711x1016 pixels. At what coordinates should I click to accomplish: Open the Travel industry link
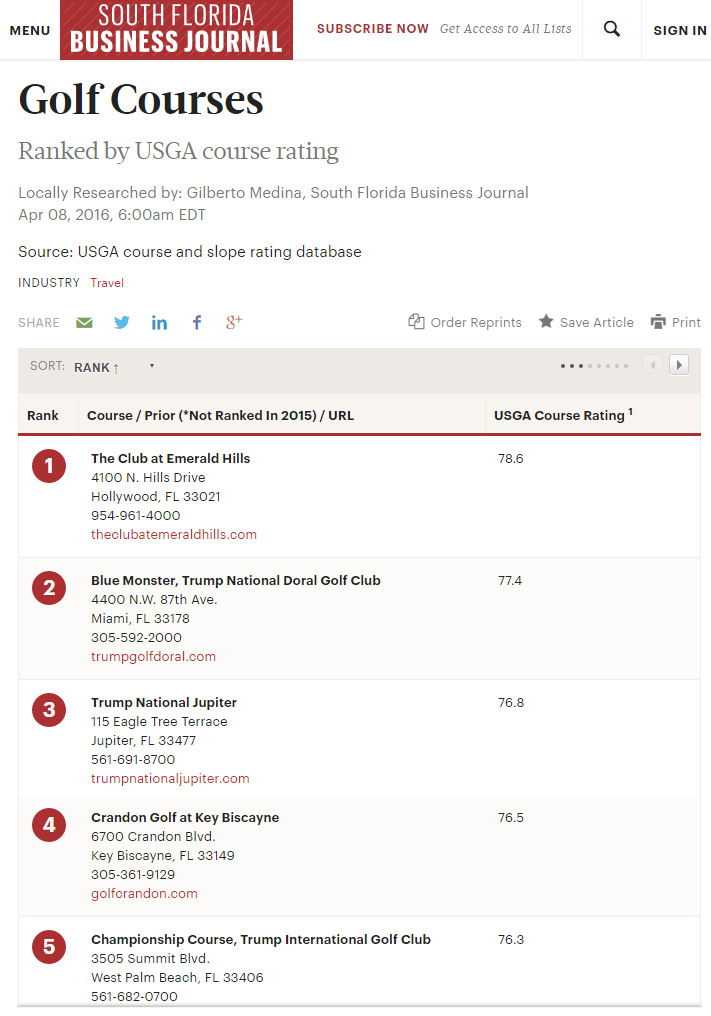coord(107,283)
